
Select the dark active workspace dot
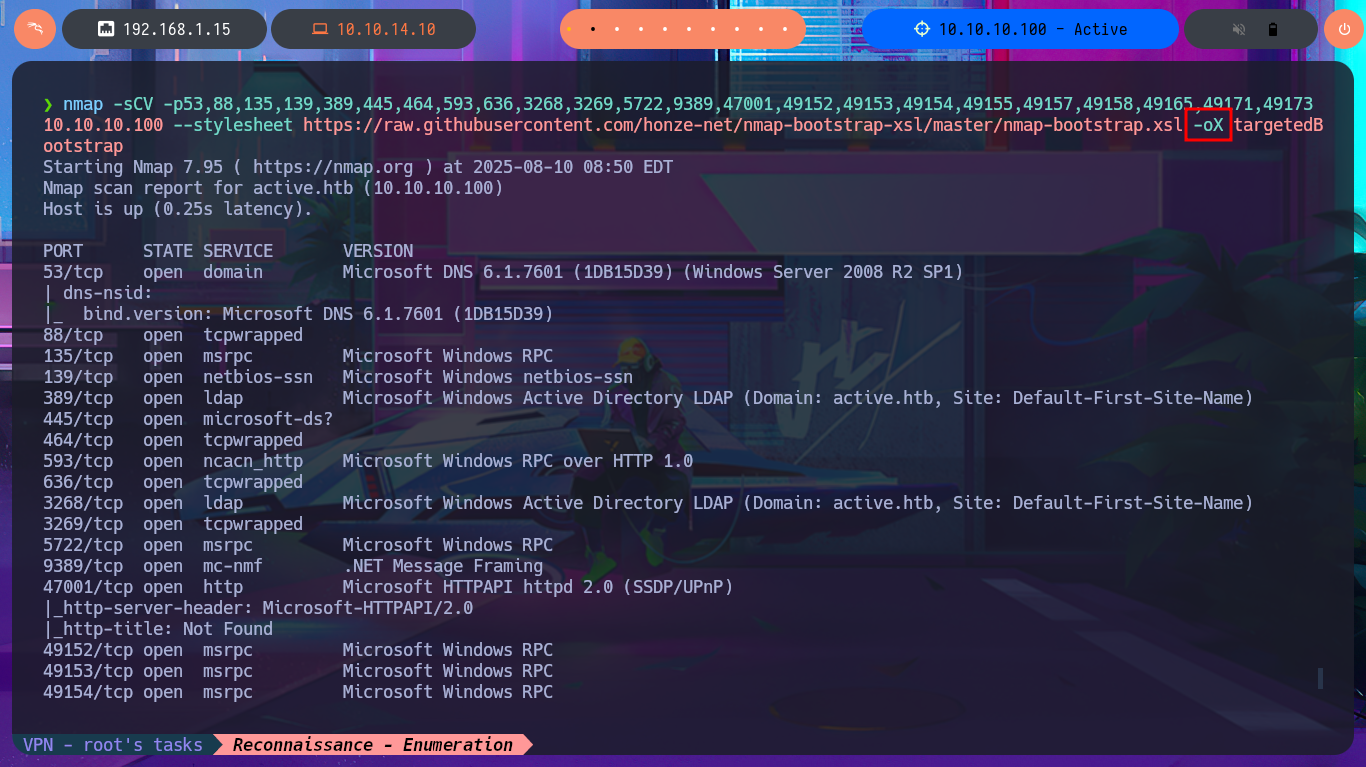point(593,30)
